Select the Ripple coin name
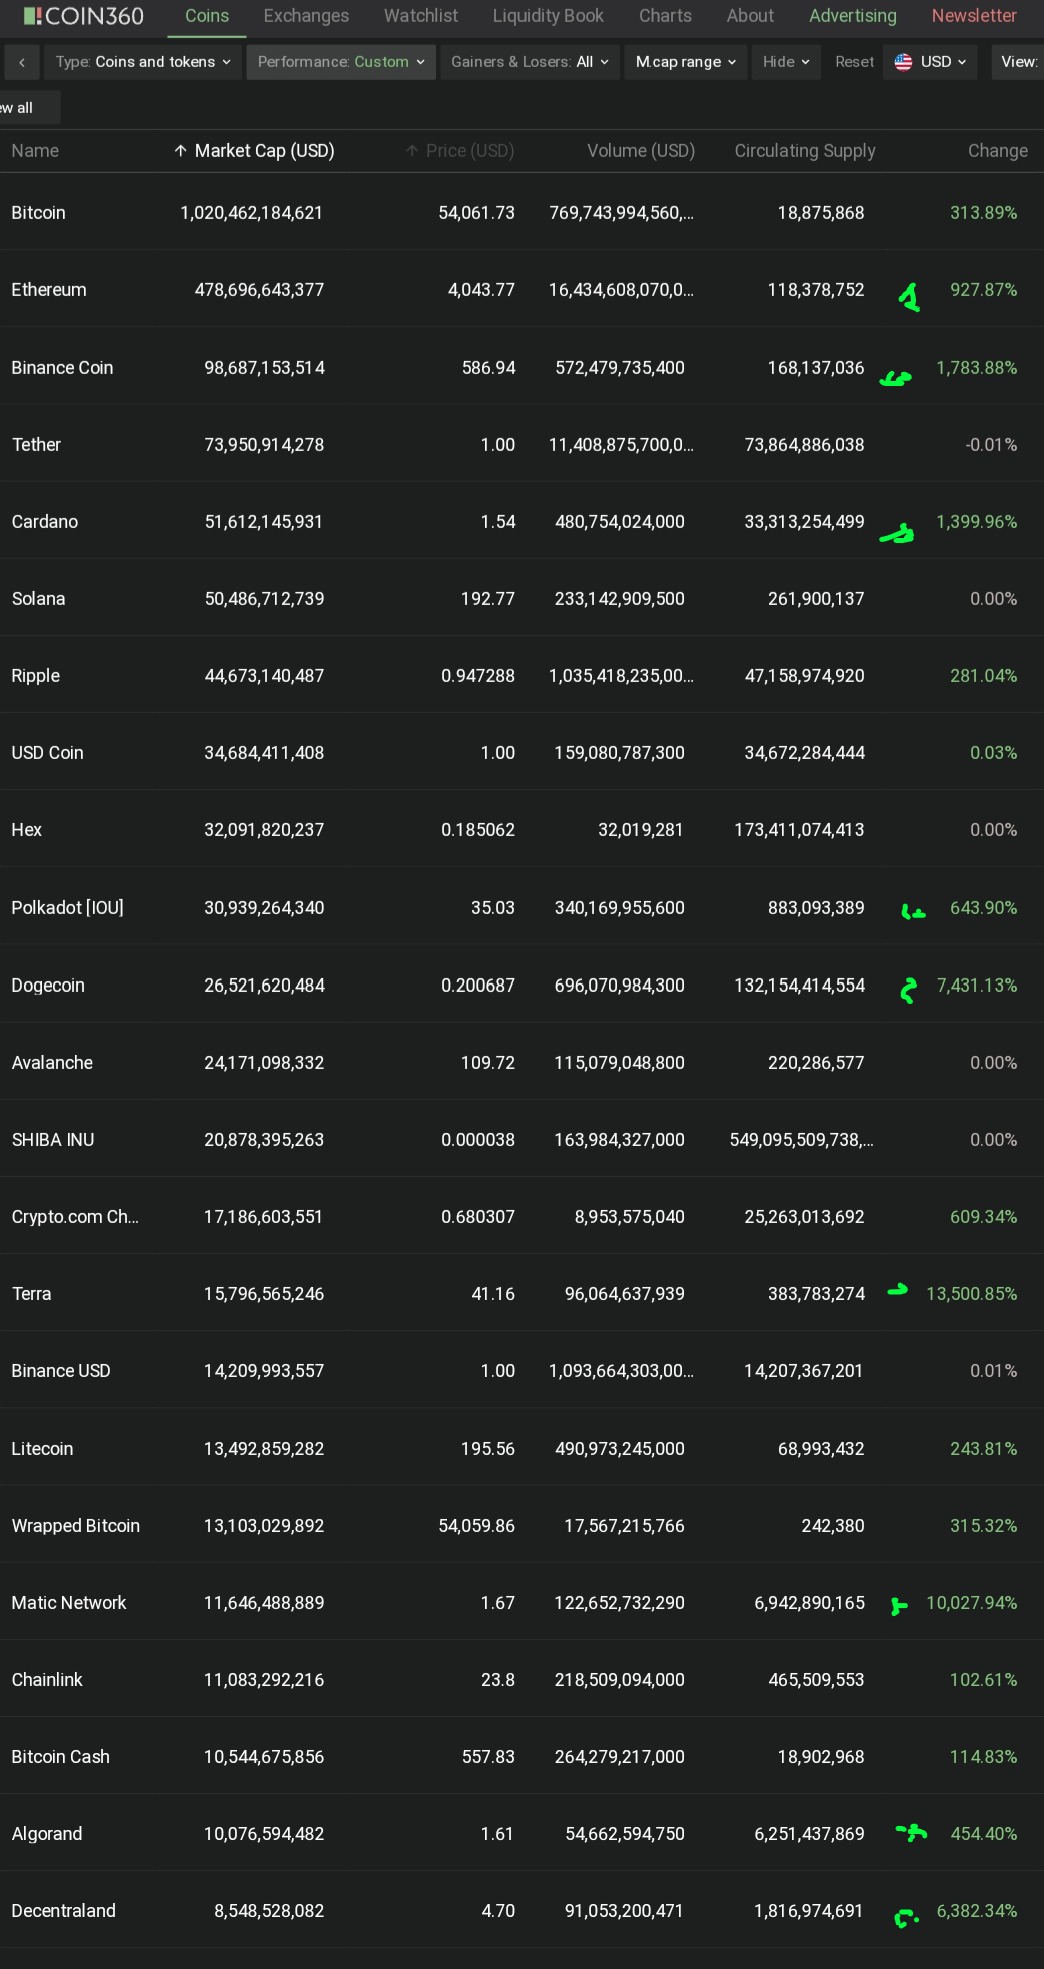Screen dimensions: 1044x1969 tap(36, 676)
